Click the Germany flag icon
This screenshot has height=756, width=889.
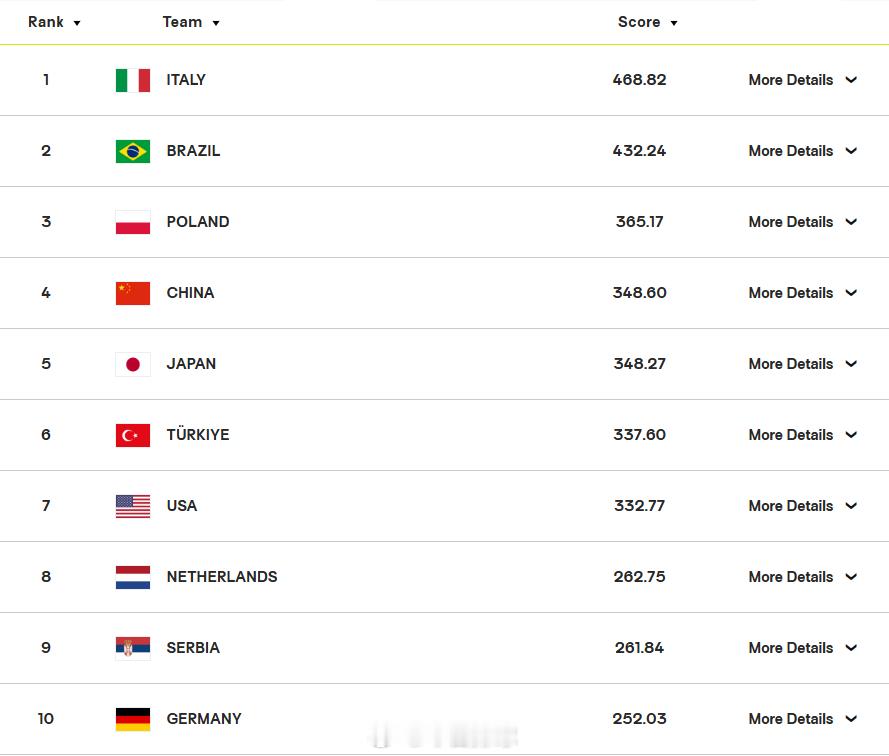pos(133,719)
